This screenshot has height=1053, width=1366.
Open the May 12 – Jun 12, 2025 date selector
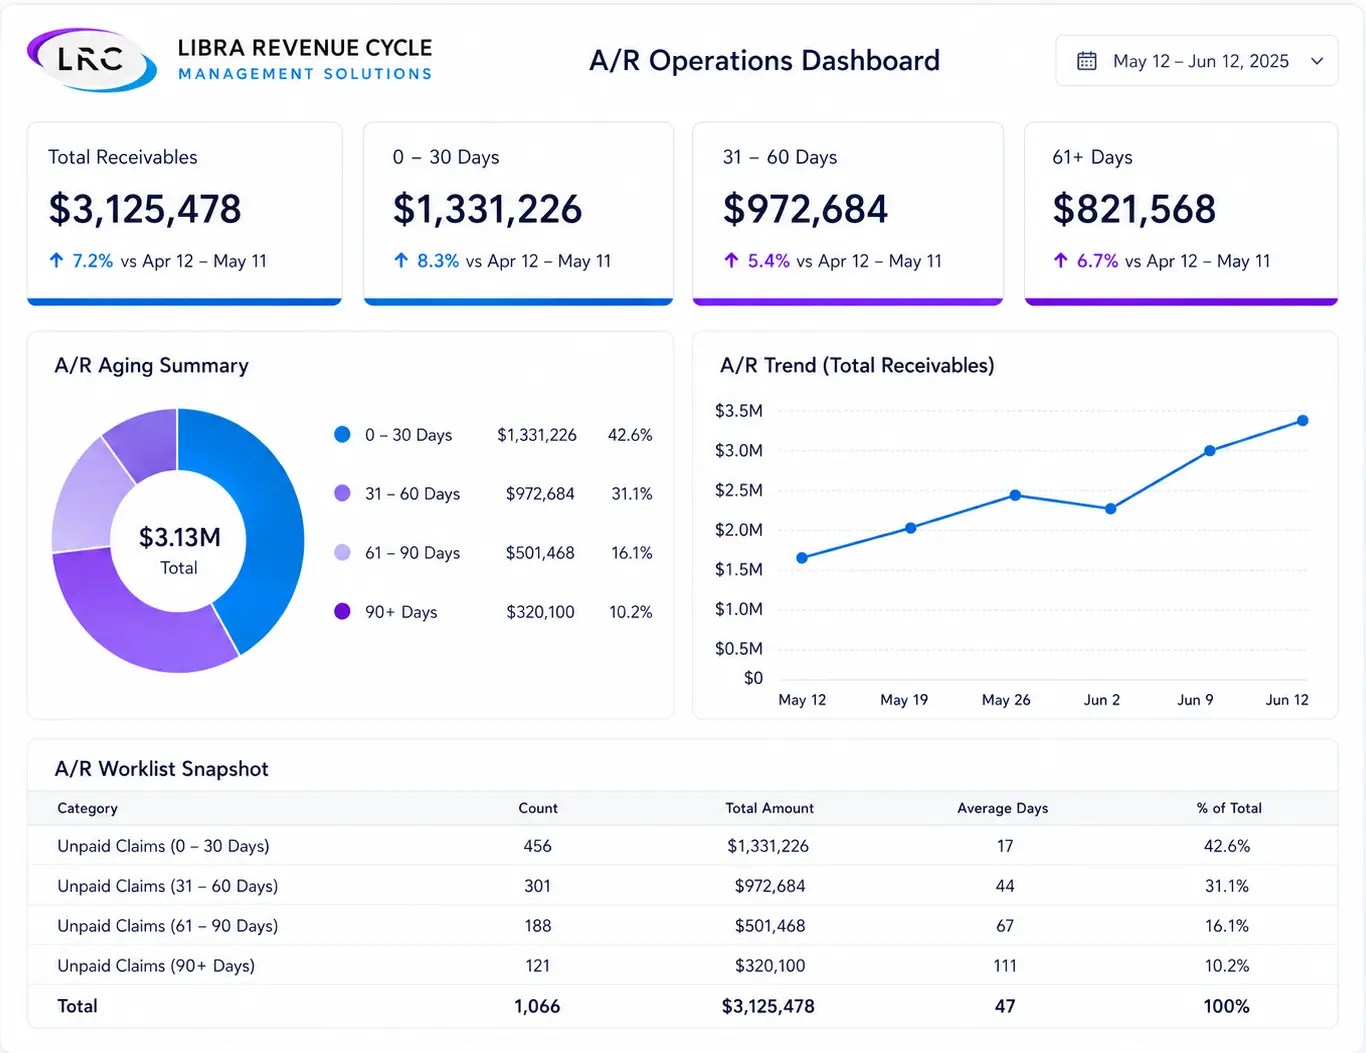coord(1197,61)
